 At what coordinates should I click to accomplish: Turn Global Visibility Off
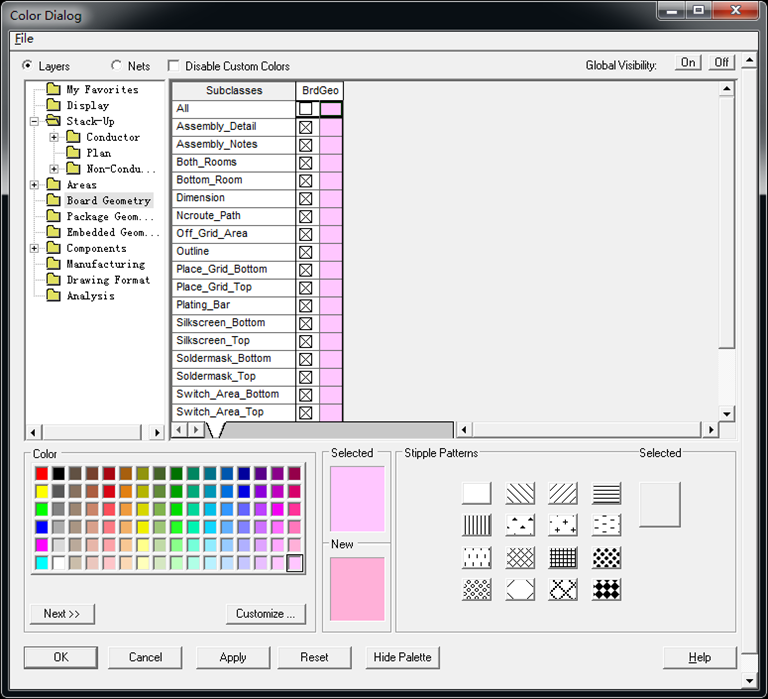point(721,63)
